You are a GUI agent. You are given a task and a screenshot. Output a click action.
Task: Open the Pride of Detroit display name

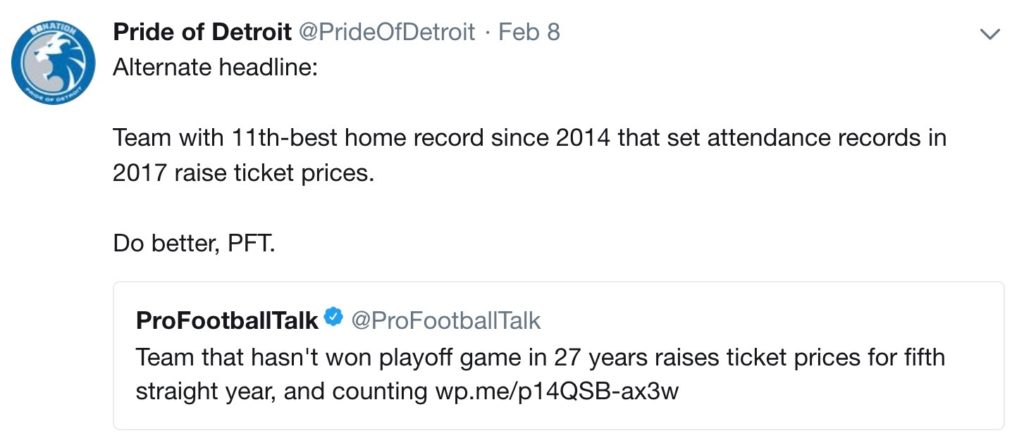(x=202, y=32)
